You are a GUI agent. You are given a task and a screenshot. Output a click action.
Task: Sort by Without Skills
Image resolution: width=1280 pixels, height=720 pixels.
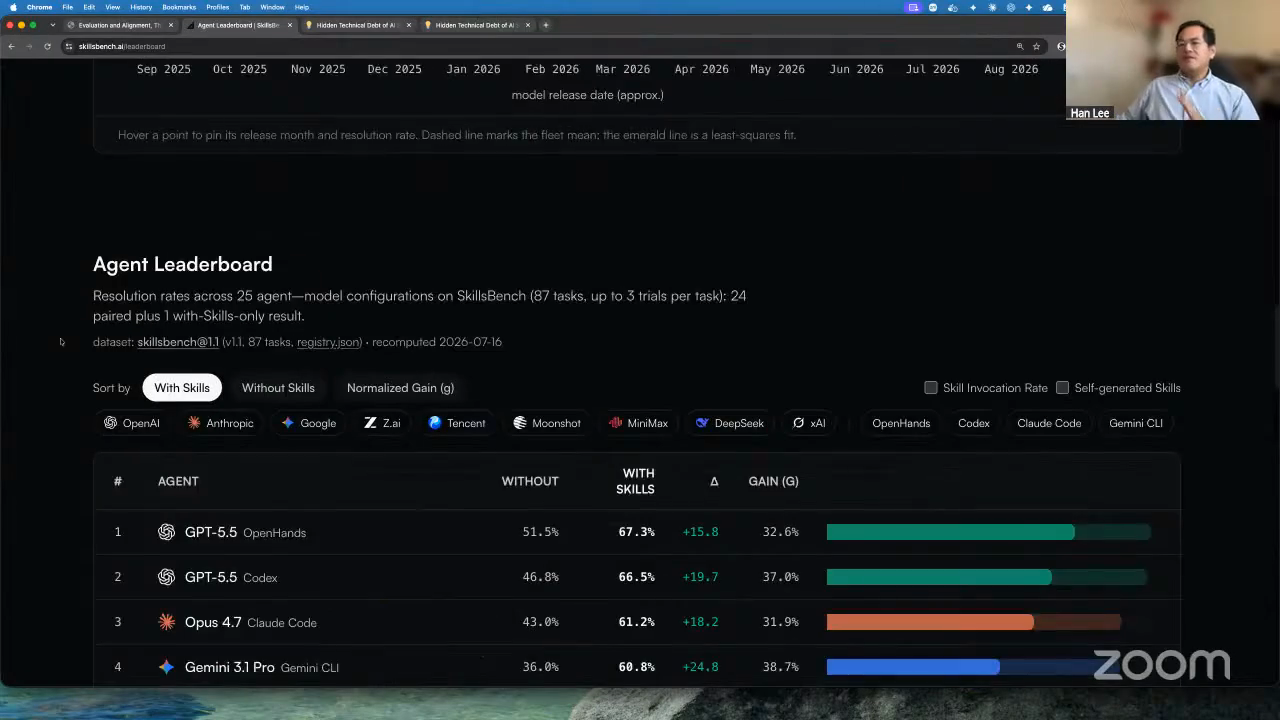point(278,388)
